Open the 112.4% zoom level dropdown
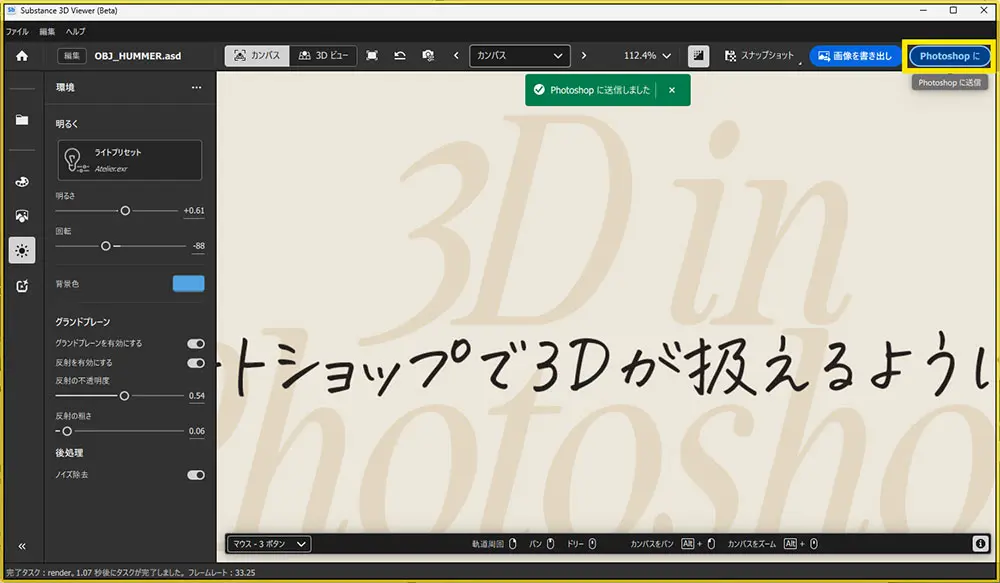The image size is (1000, 583). pyautogui.click(x=647, y=56)
